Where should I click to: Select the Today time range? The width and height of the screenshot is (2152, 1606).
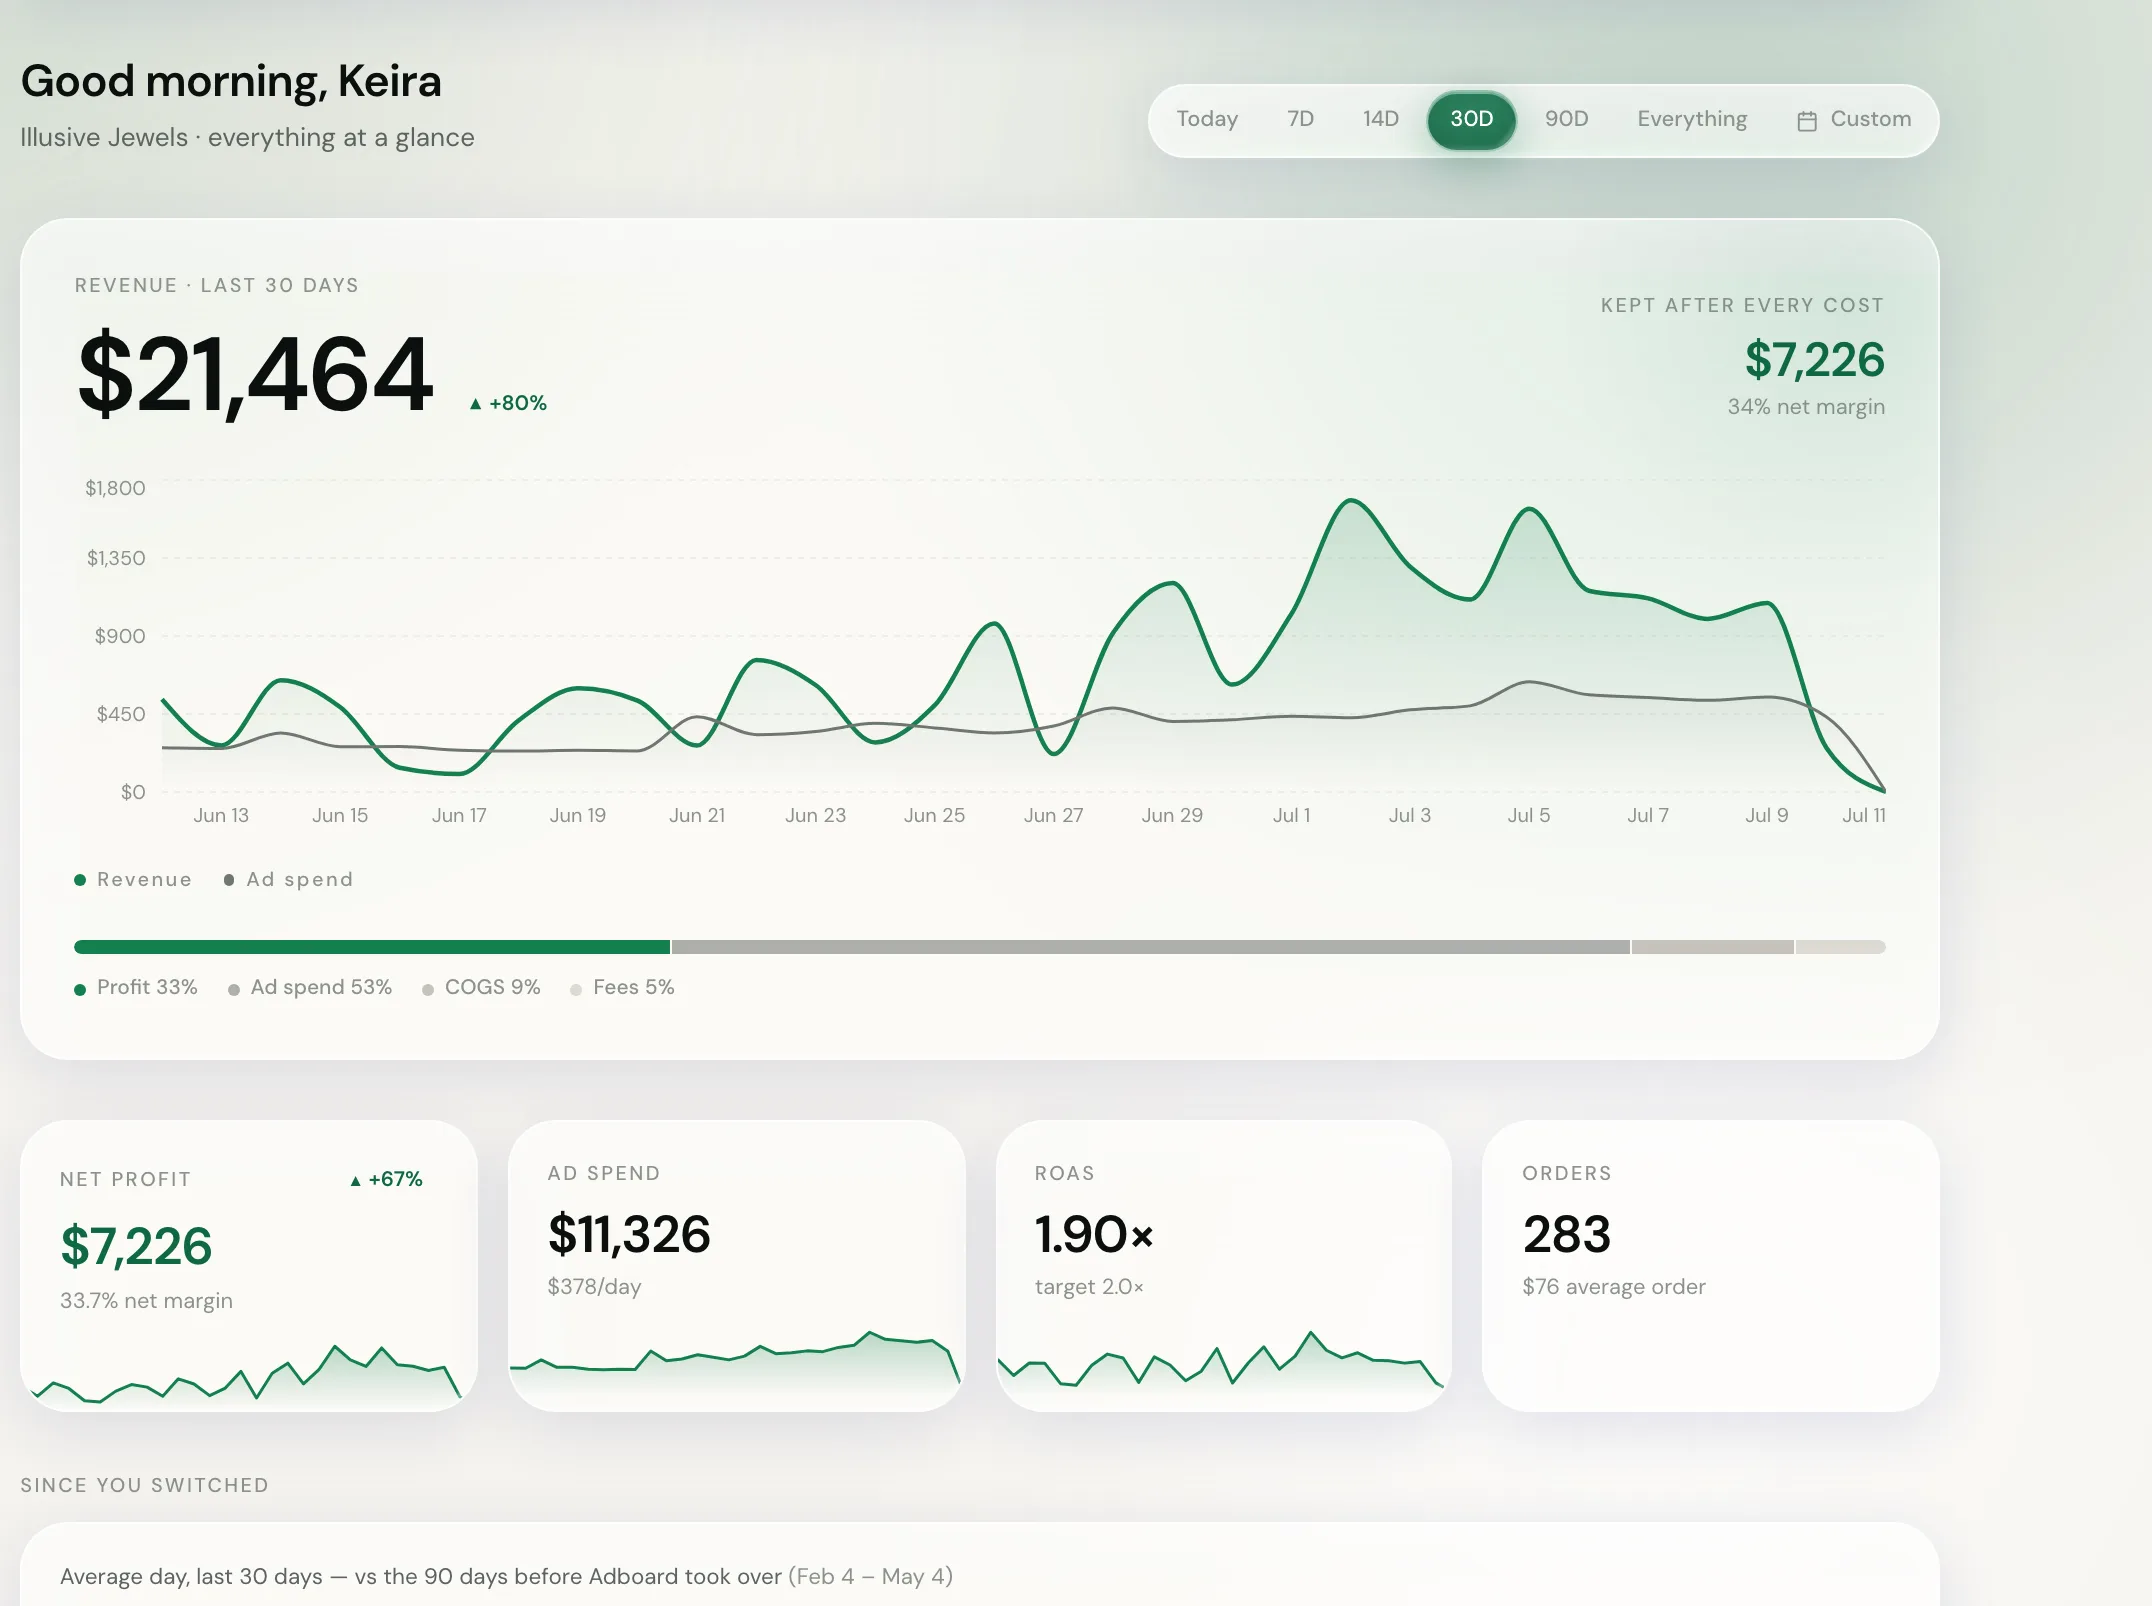(x=1207, y=119)
